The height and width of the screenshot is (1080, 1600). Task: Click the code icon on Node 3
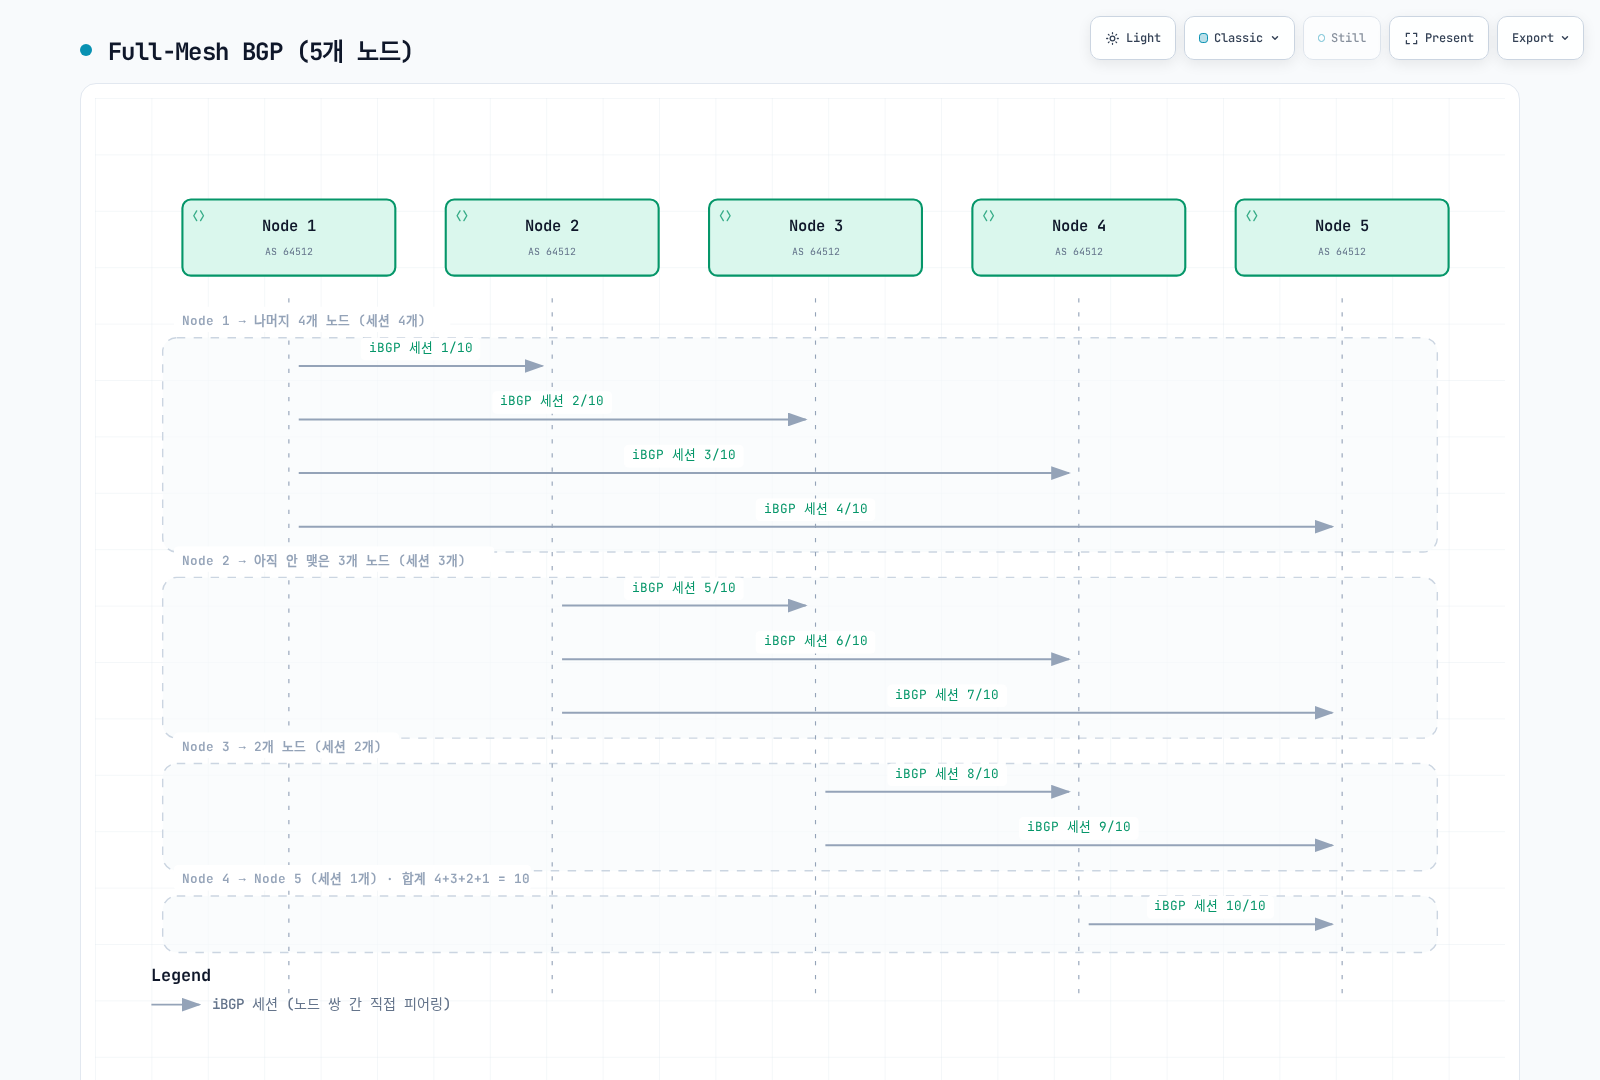pyautogui.click(x=725, y=216)
